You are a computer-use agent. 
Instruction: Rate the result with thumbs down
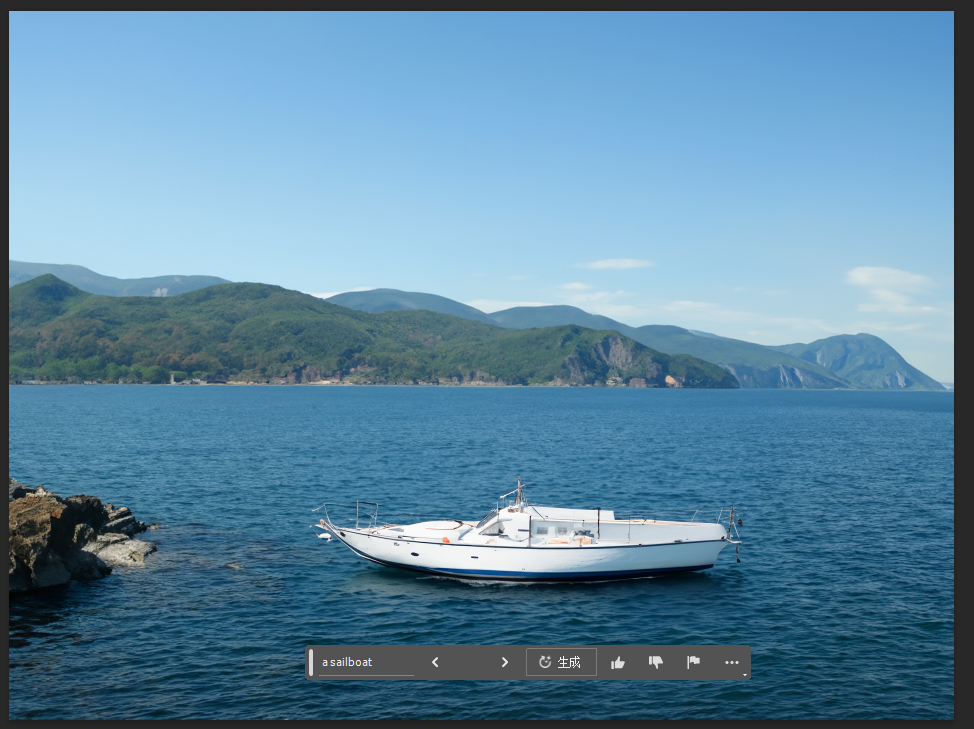656,662
